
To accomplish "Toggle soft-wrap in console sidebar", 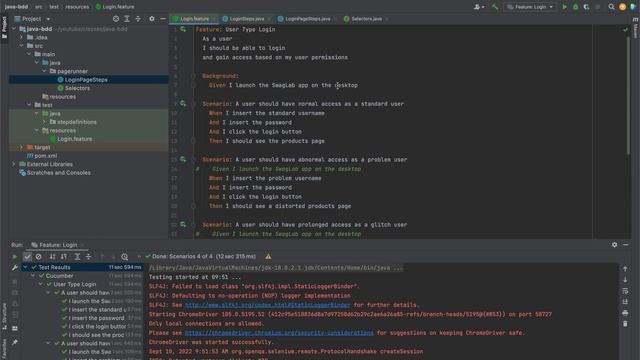I will point(625,291).
